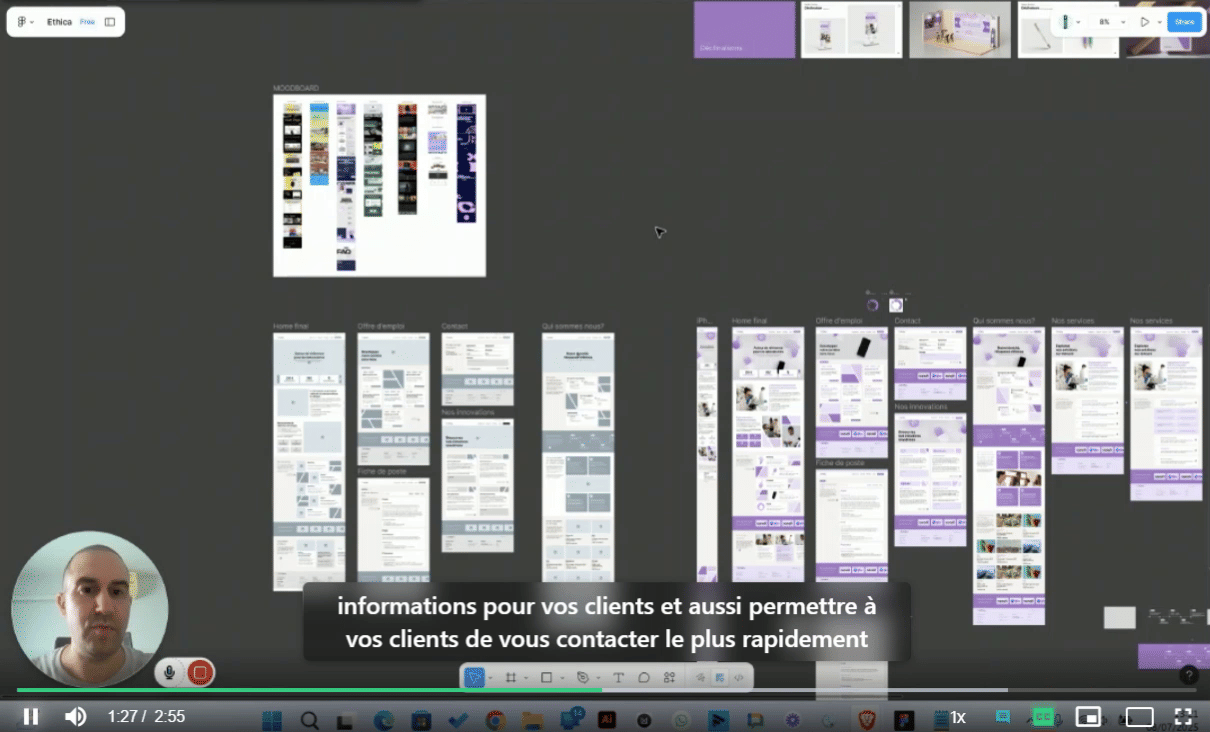Select the Frame tool
The width and height of the screenshot is (1210, 732).
click(x=510, y=677)
